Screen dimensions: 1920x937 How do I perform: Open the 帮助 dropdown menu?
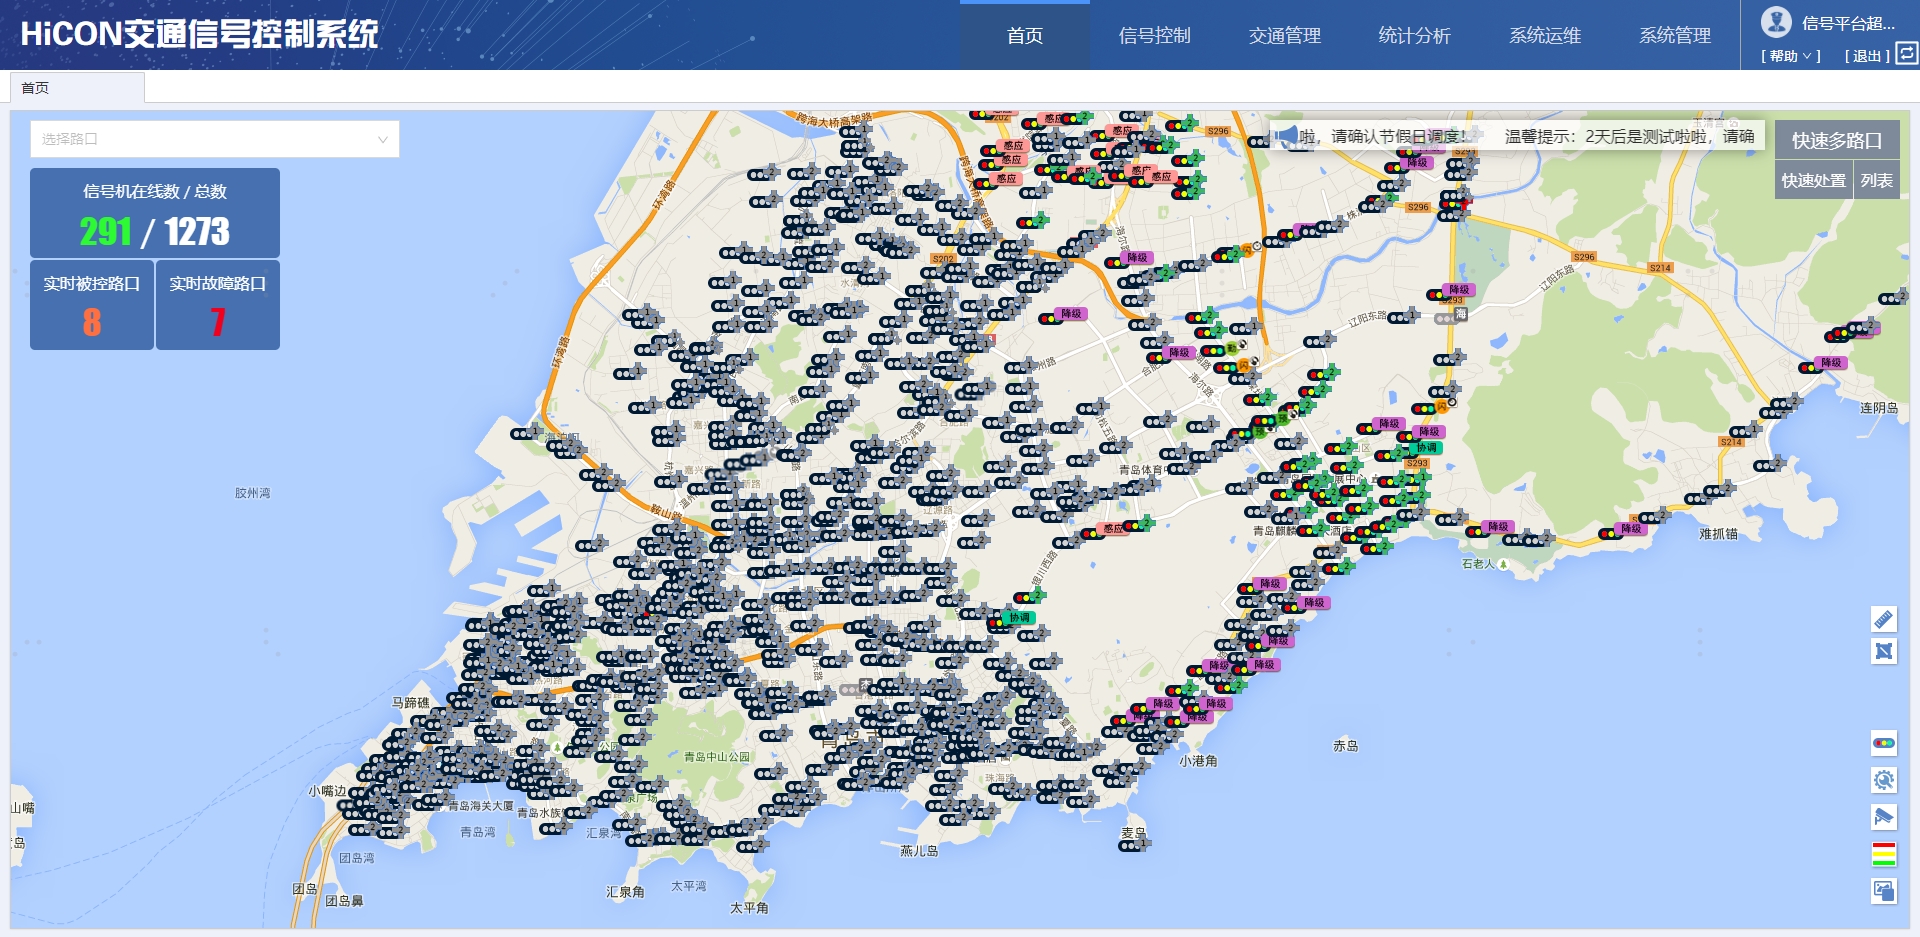tap(1790, 56)
